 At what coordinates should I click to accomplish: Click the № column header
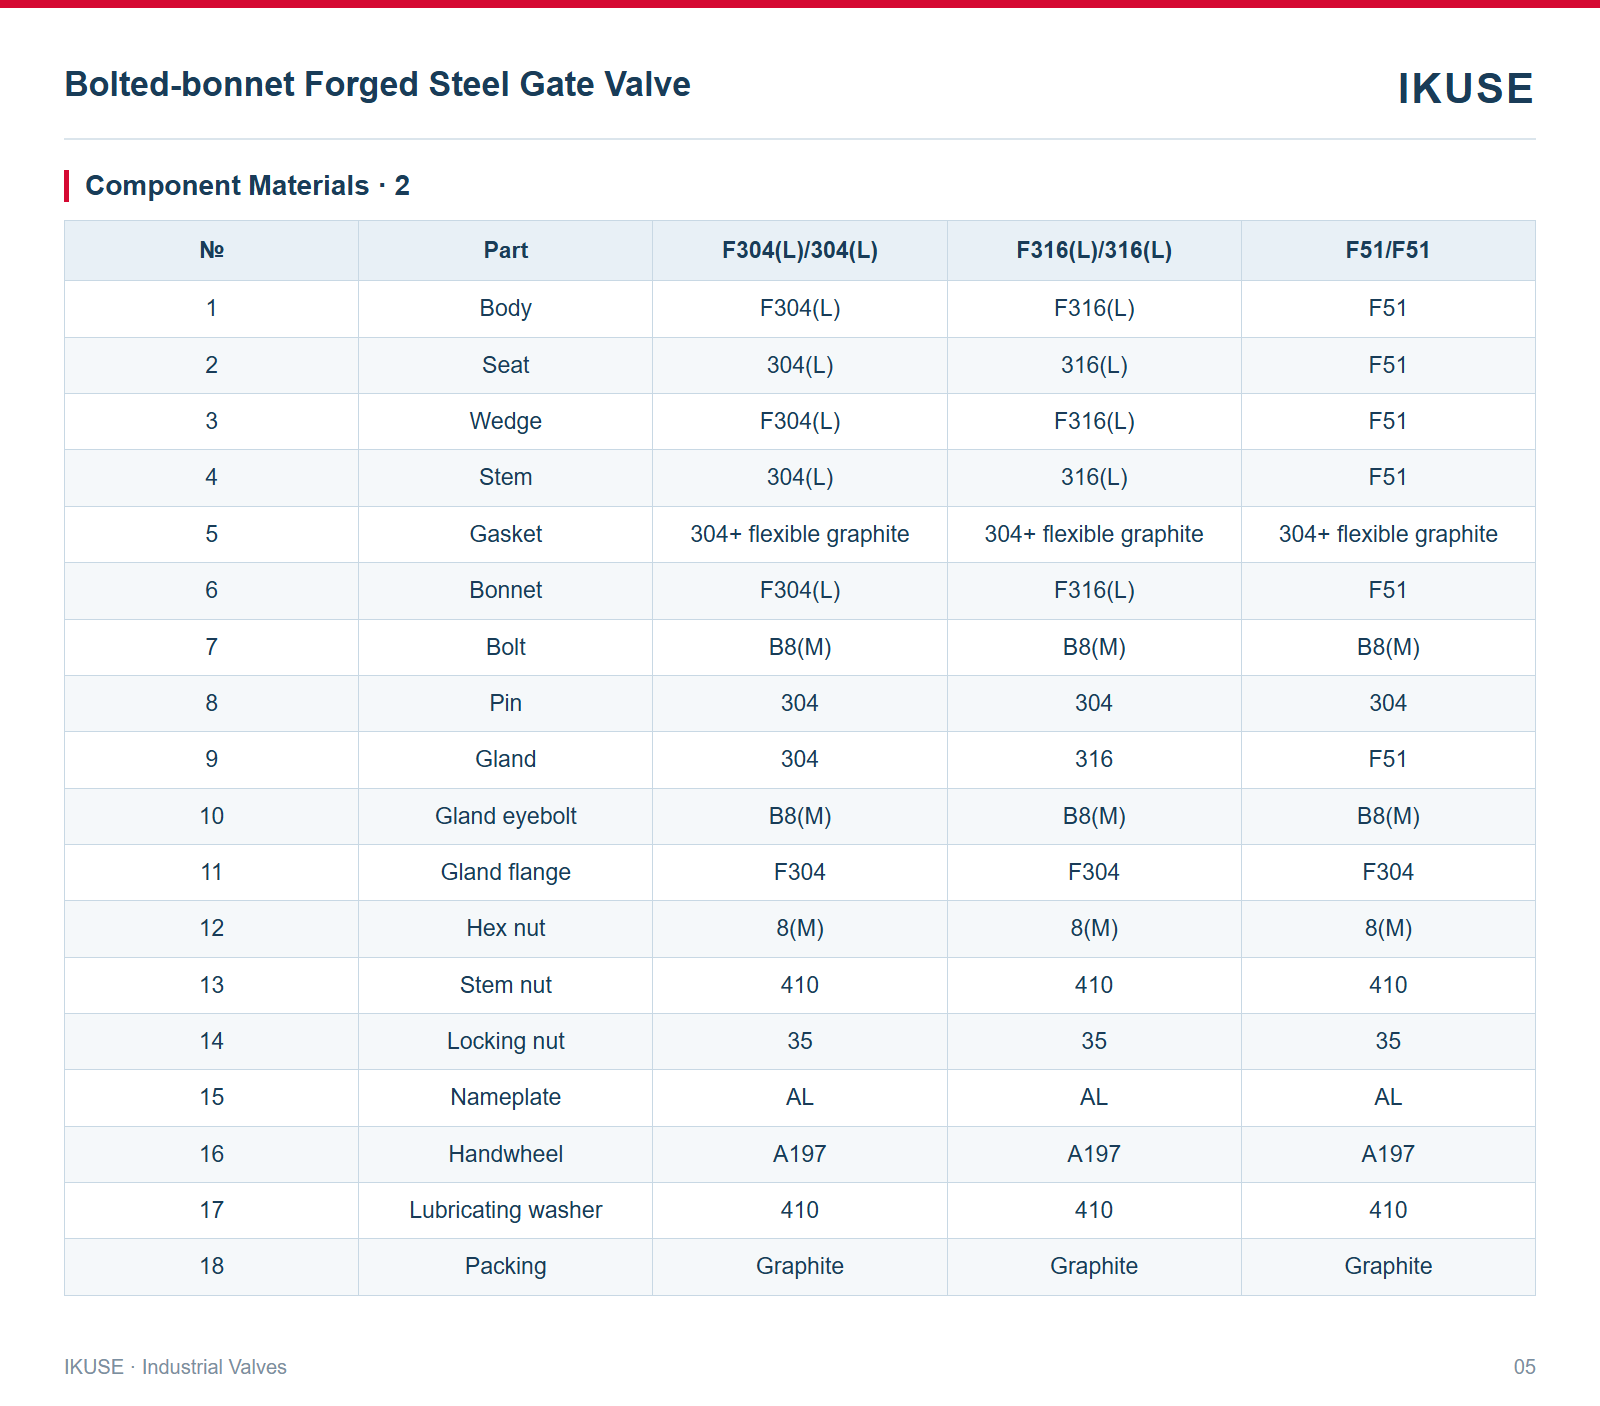click(x=212, y=250)
